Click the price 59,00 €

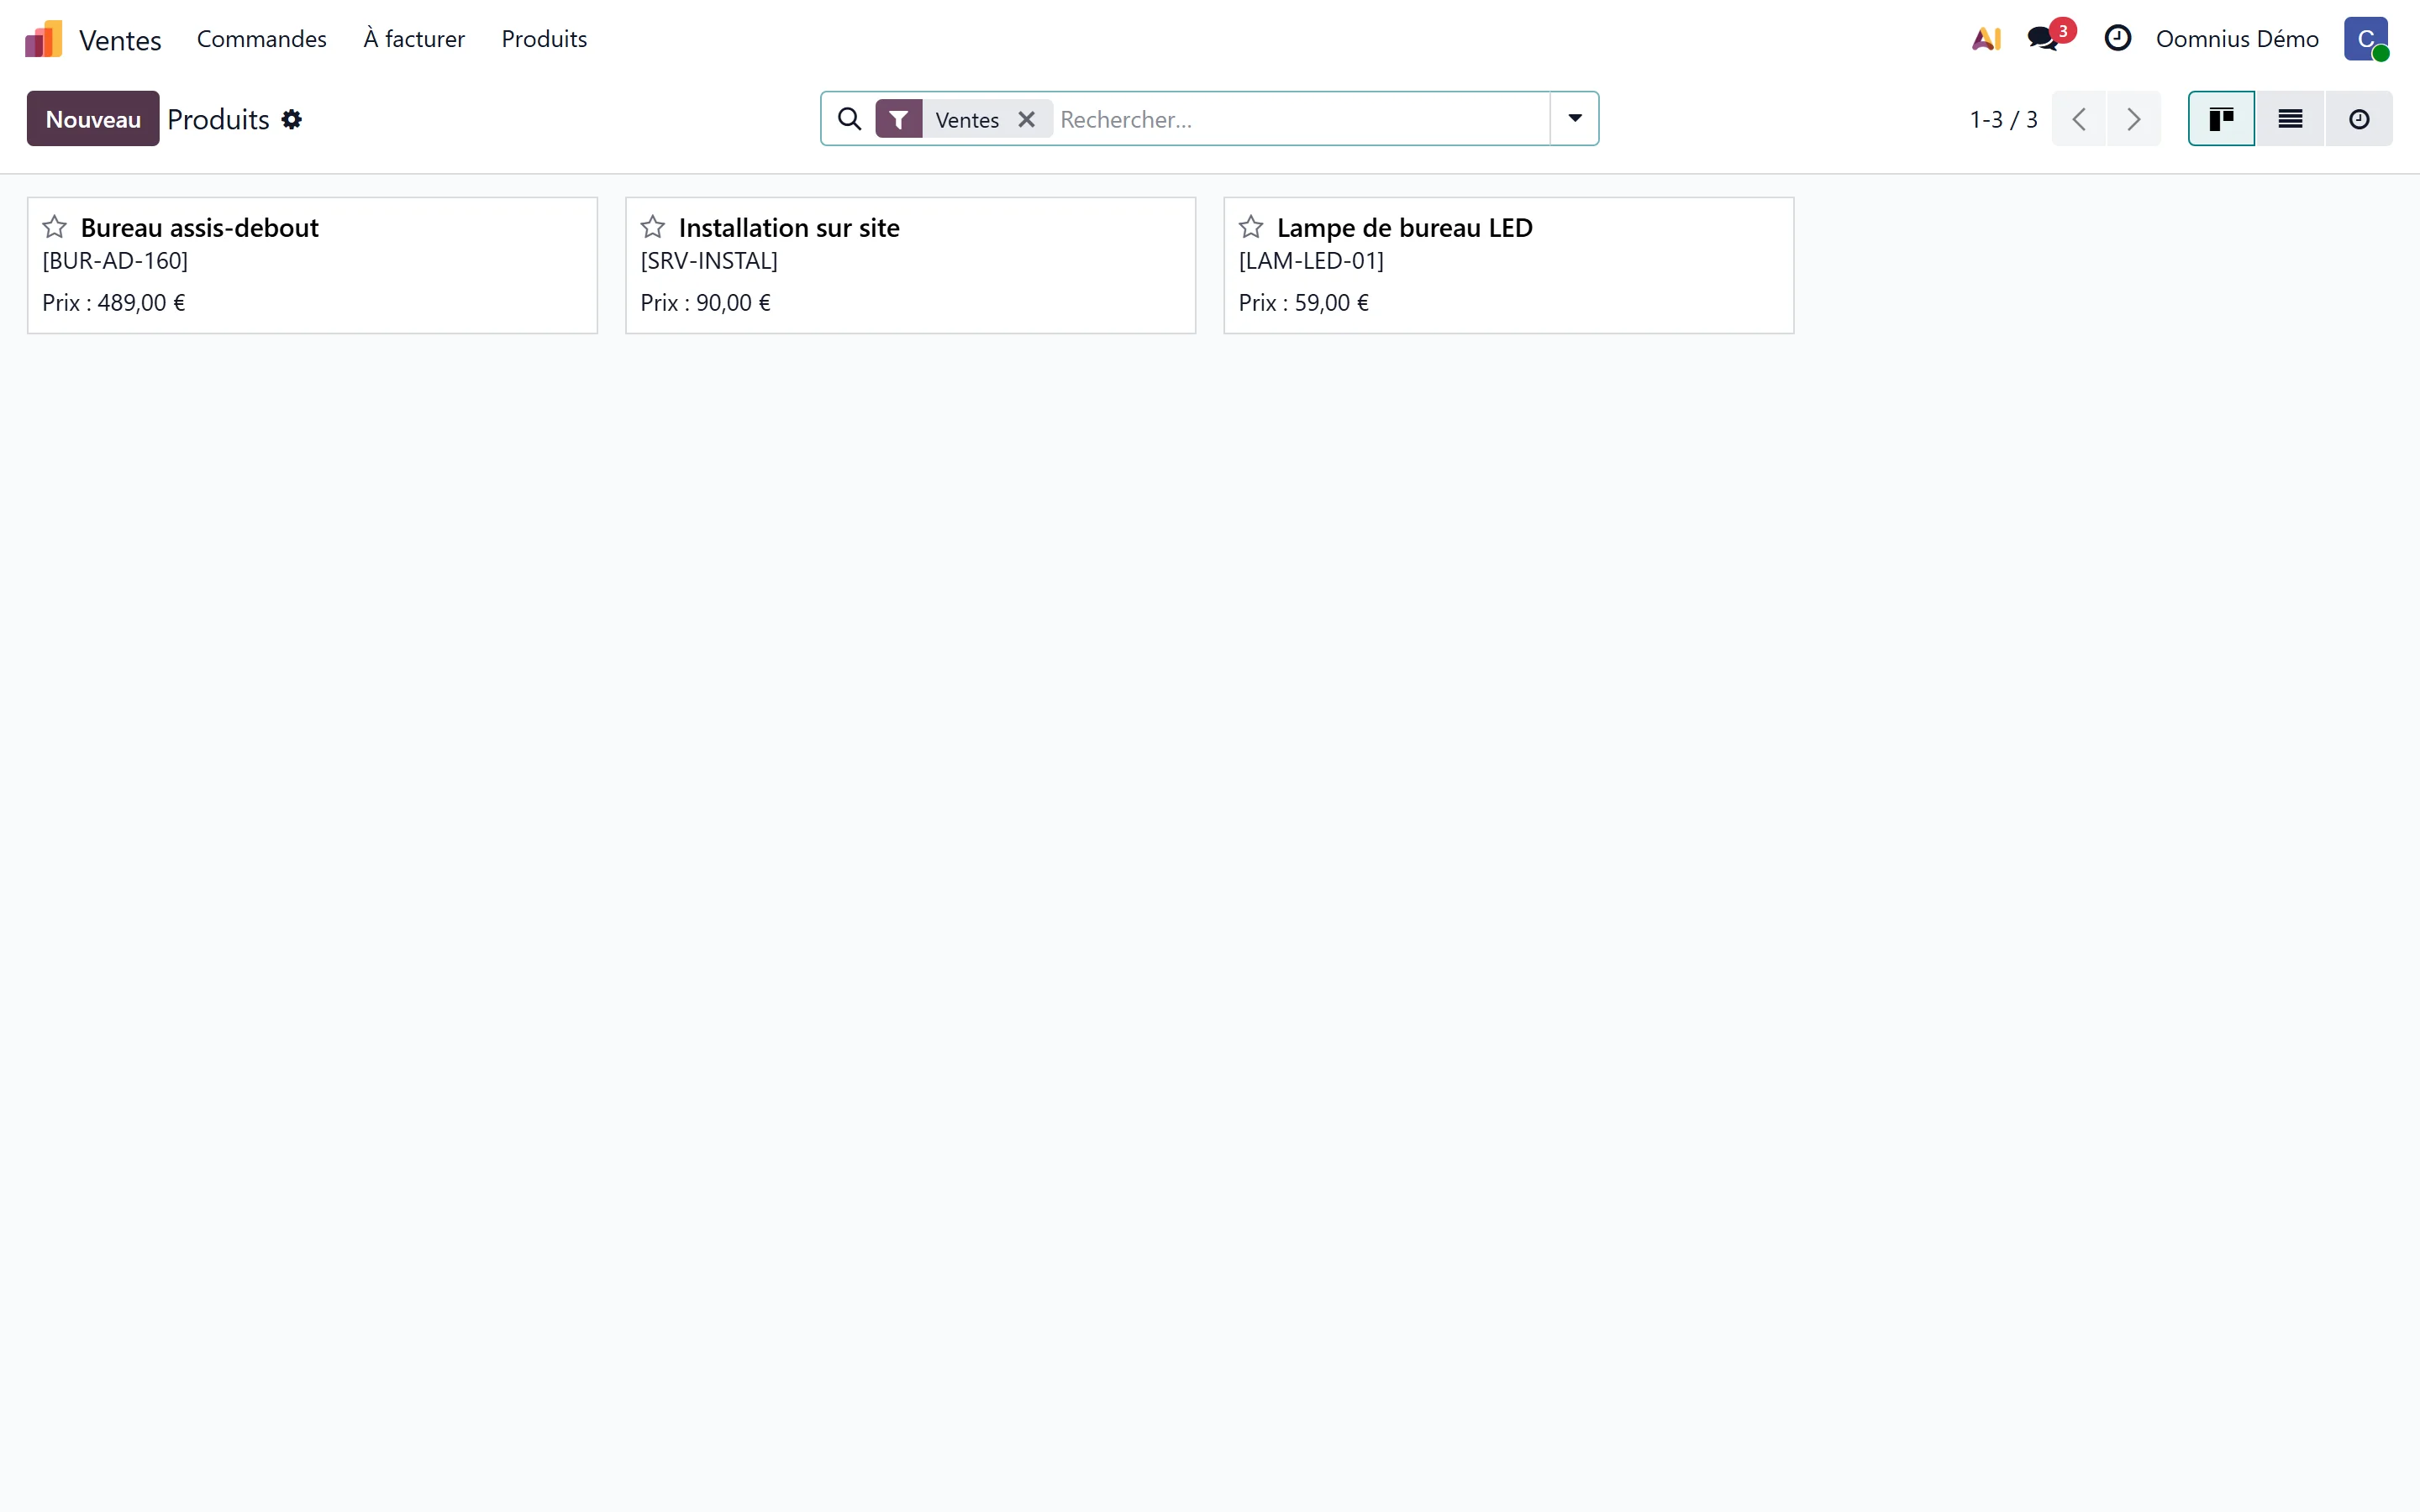pos(1331,303)
